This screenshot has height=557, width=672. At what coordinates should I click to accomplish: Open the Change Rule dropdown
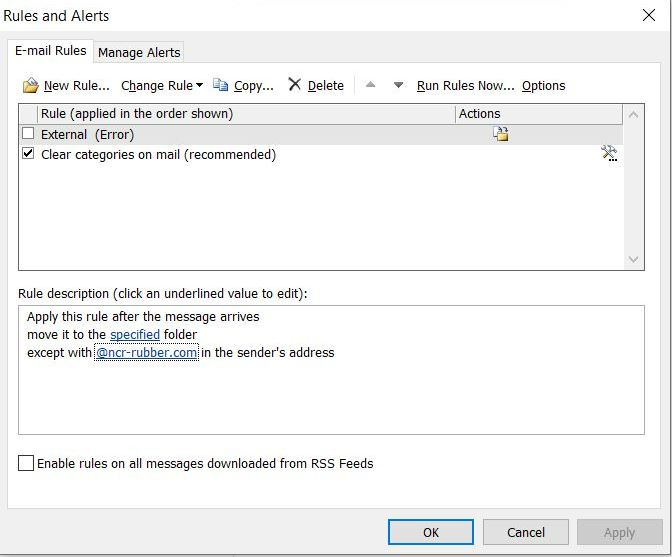click(162, 86)
